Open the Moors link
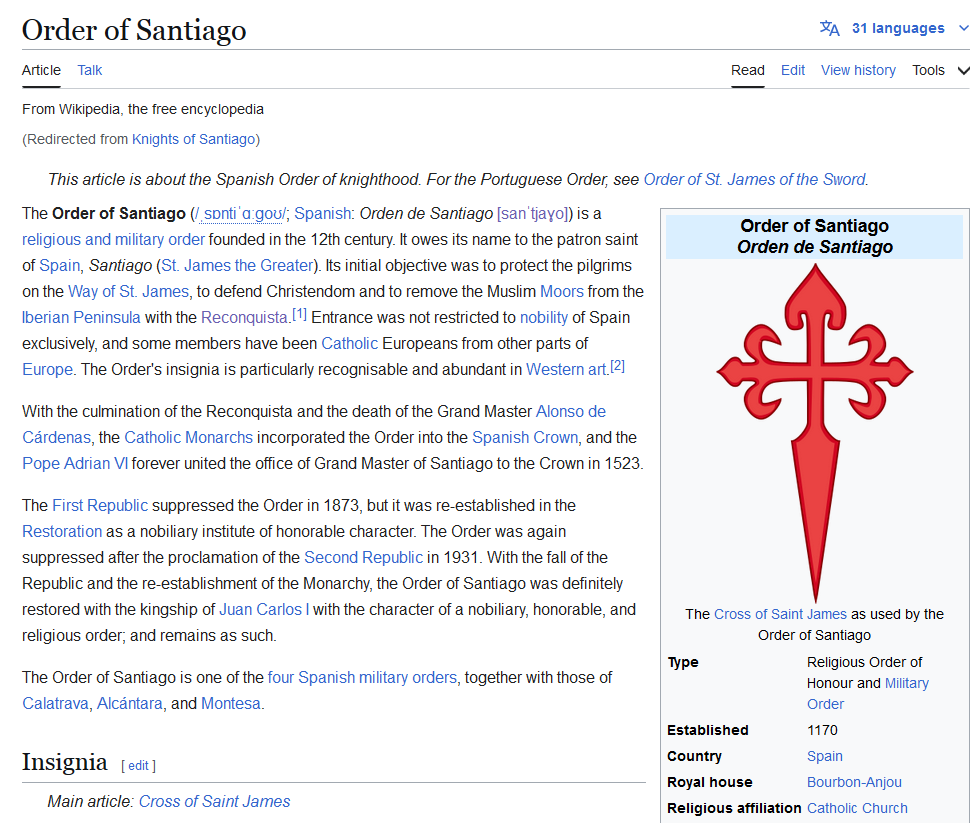 [x=562, y=291]
